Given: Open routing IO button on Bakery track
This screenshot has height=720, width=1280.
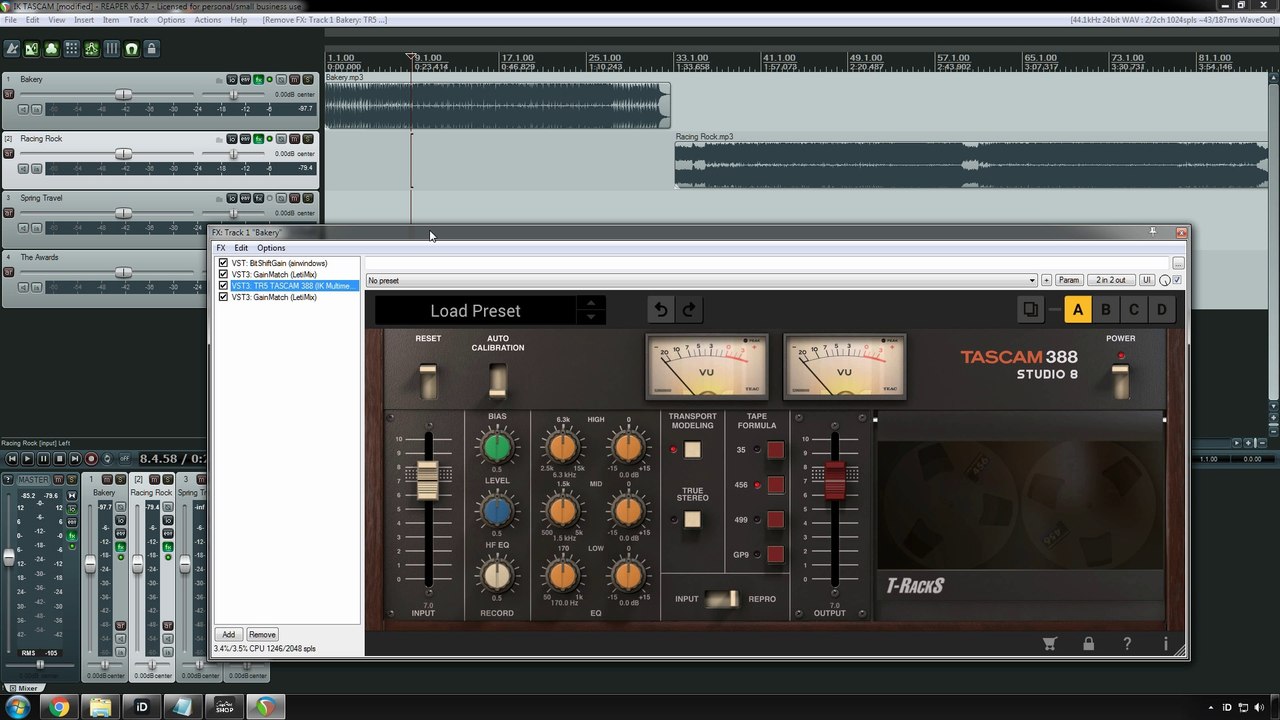Looking at the screenshot, I should 232,79.
